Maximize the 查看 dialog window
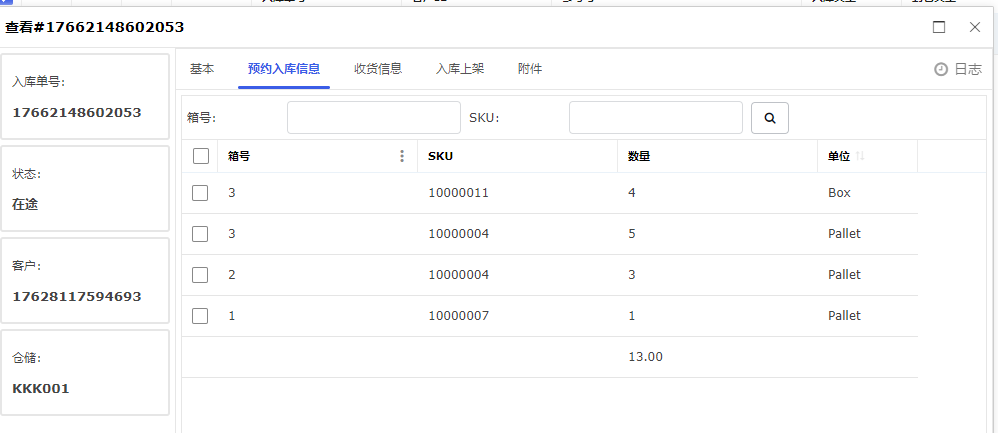 [x=939, y=27]
